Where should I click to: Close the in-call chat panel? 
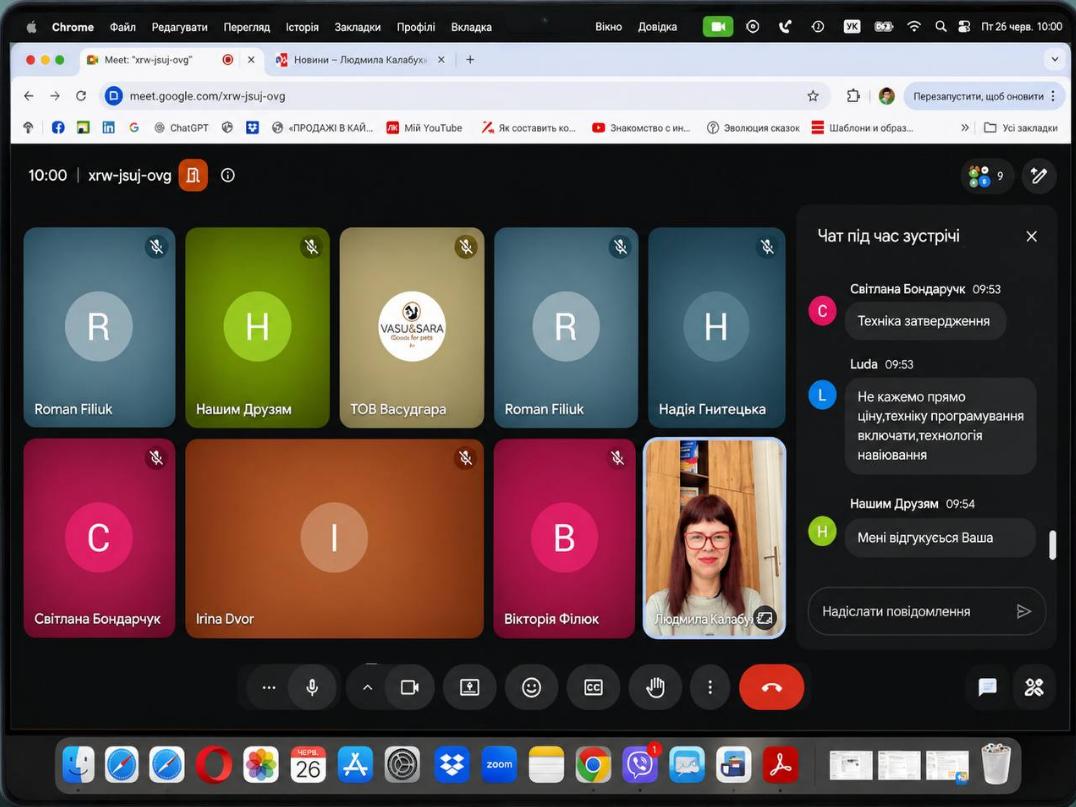coord(1031,236)
